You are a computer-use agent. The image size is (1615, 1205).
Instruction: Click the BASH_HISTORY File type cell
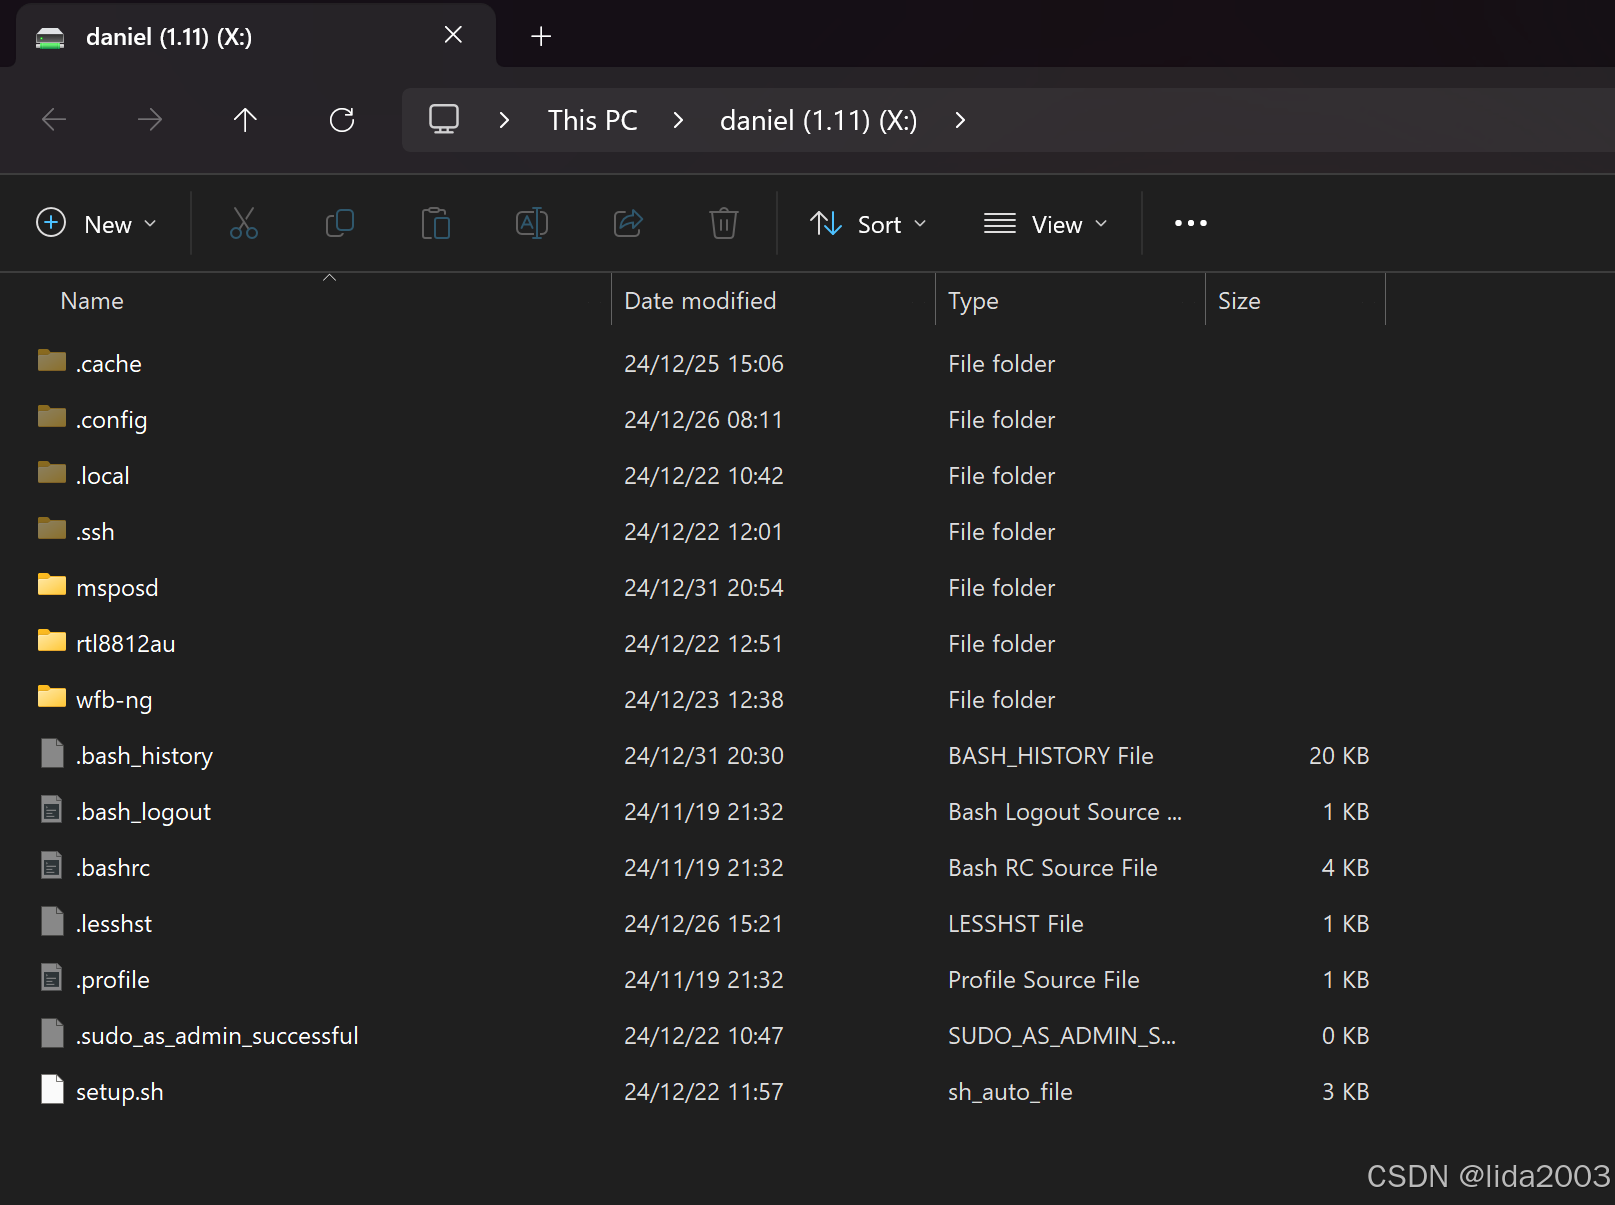point(1051,756)
